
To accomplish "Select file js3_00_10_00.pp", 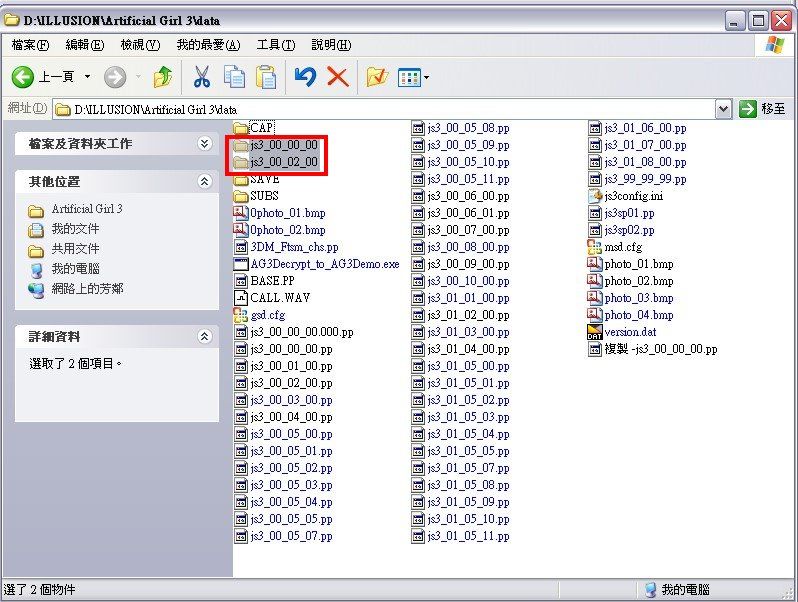I will [468, 281].
